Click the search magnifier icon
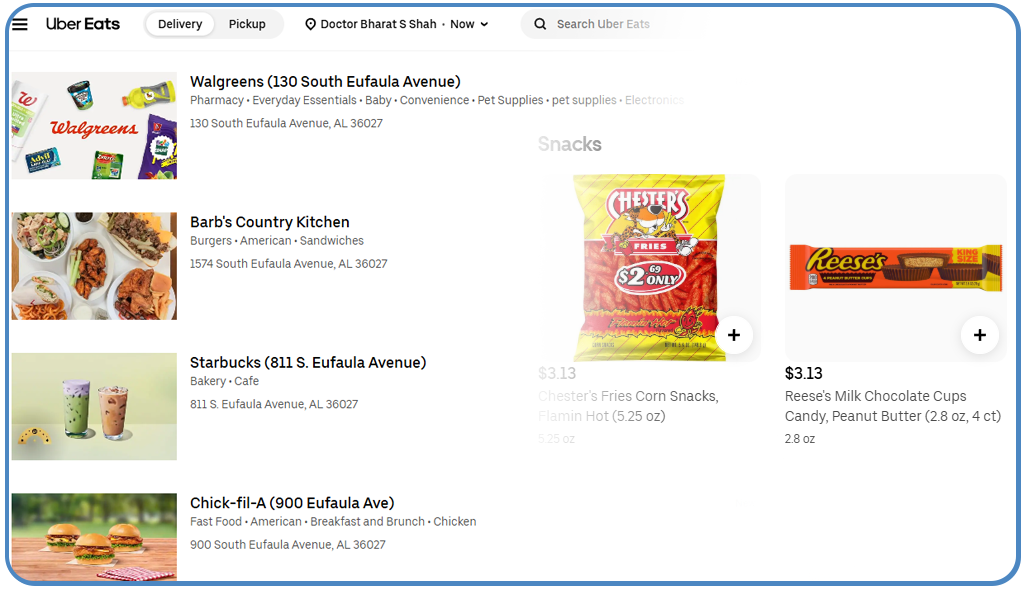 [x=540, y=24]
